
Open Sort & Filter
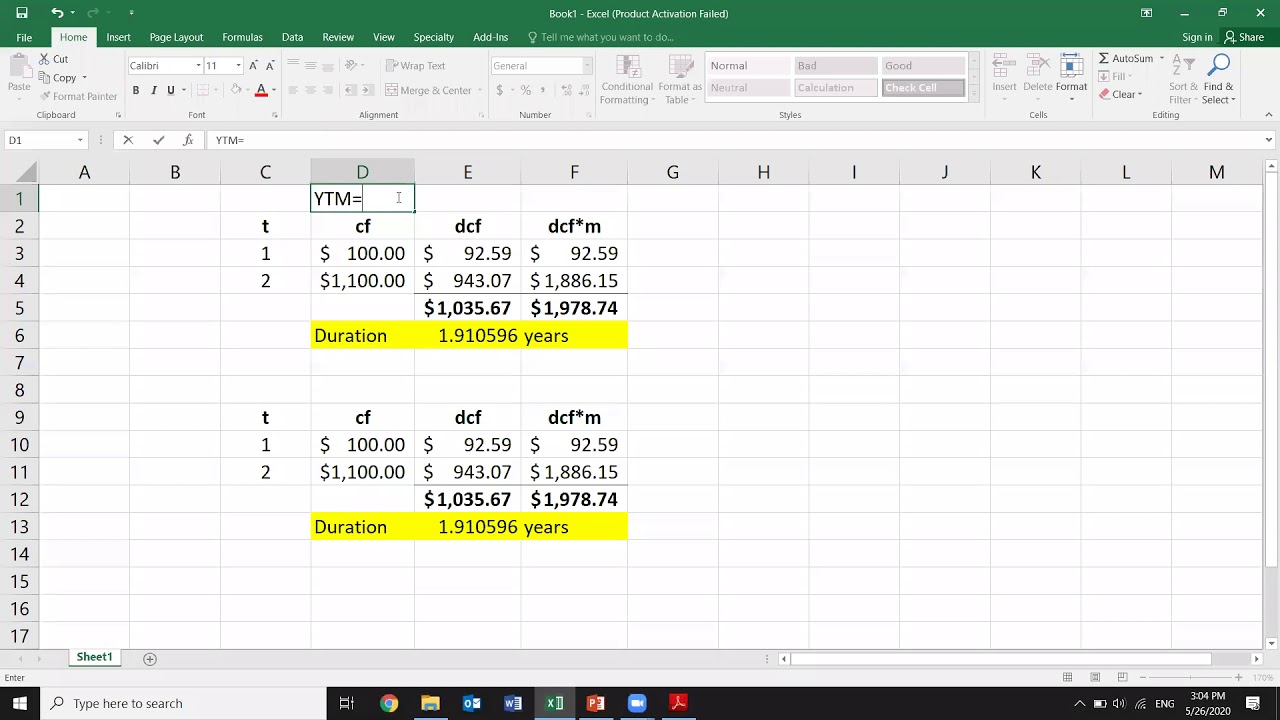point(1183,80)
